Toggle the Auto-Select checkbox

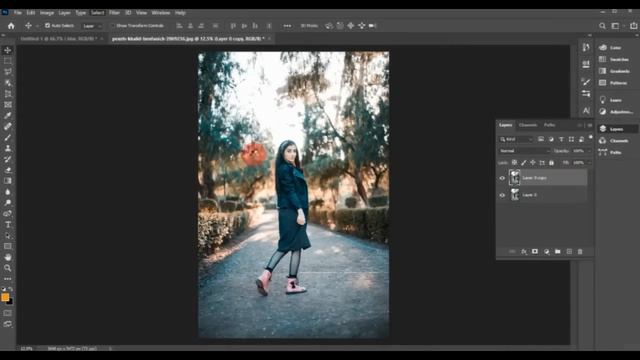[x=47, y=25]
